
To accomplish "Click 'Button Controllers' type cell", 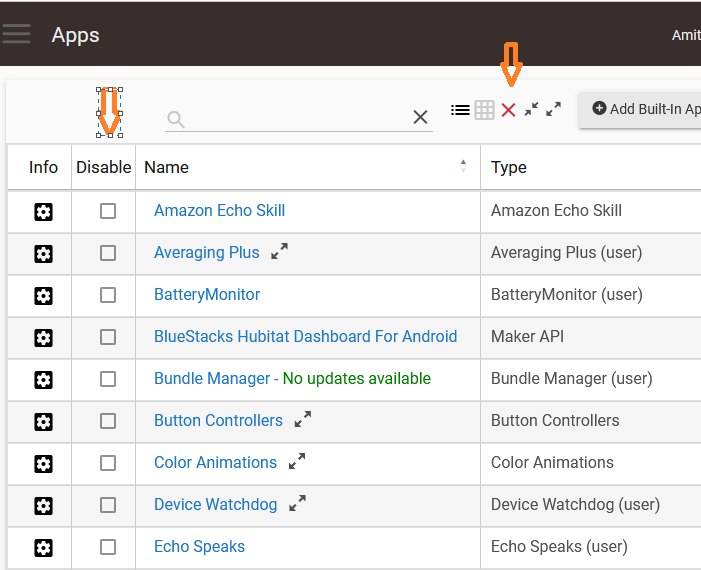I will tap(555, 420).
